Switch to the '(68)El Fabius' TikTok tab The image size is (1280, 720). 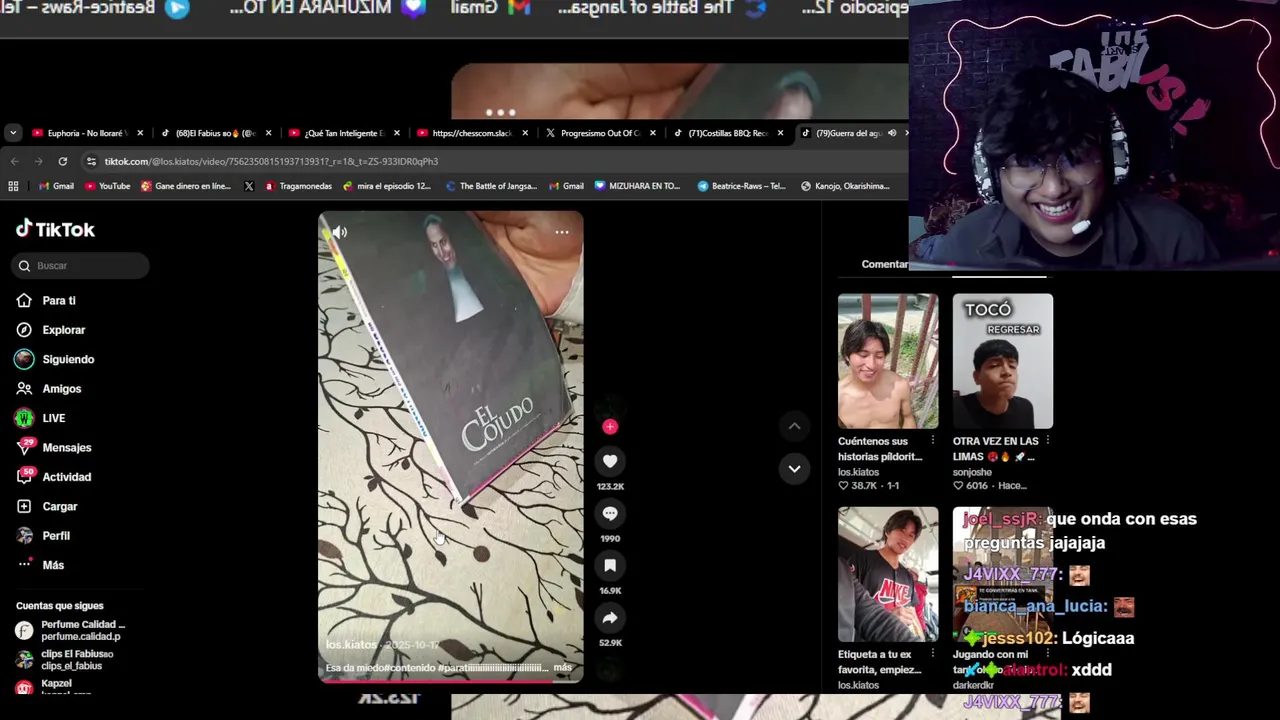tap(216, 133)
